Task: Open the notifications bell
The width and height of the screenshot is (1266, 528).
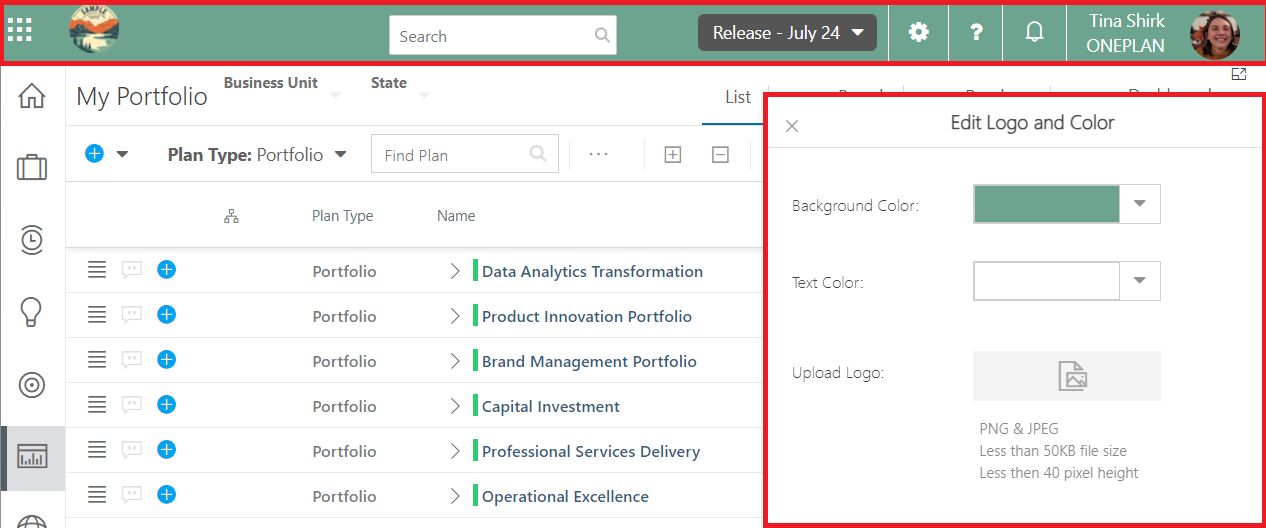Action: (1035, 32)
